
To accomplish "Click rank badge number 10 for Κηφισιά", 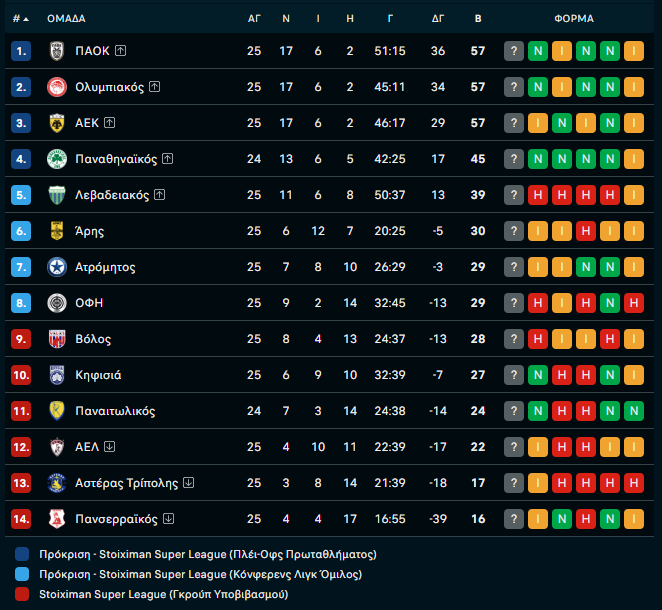I will click(x=22, y=375).
